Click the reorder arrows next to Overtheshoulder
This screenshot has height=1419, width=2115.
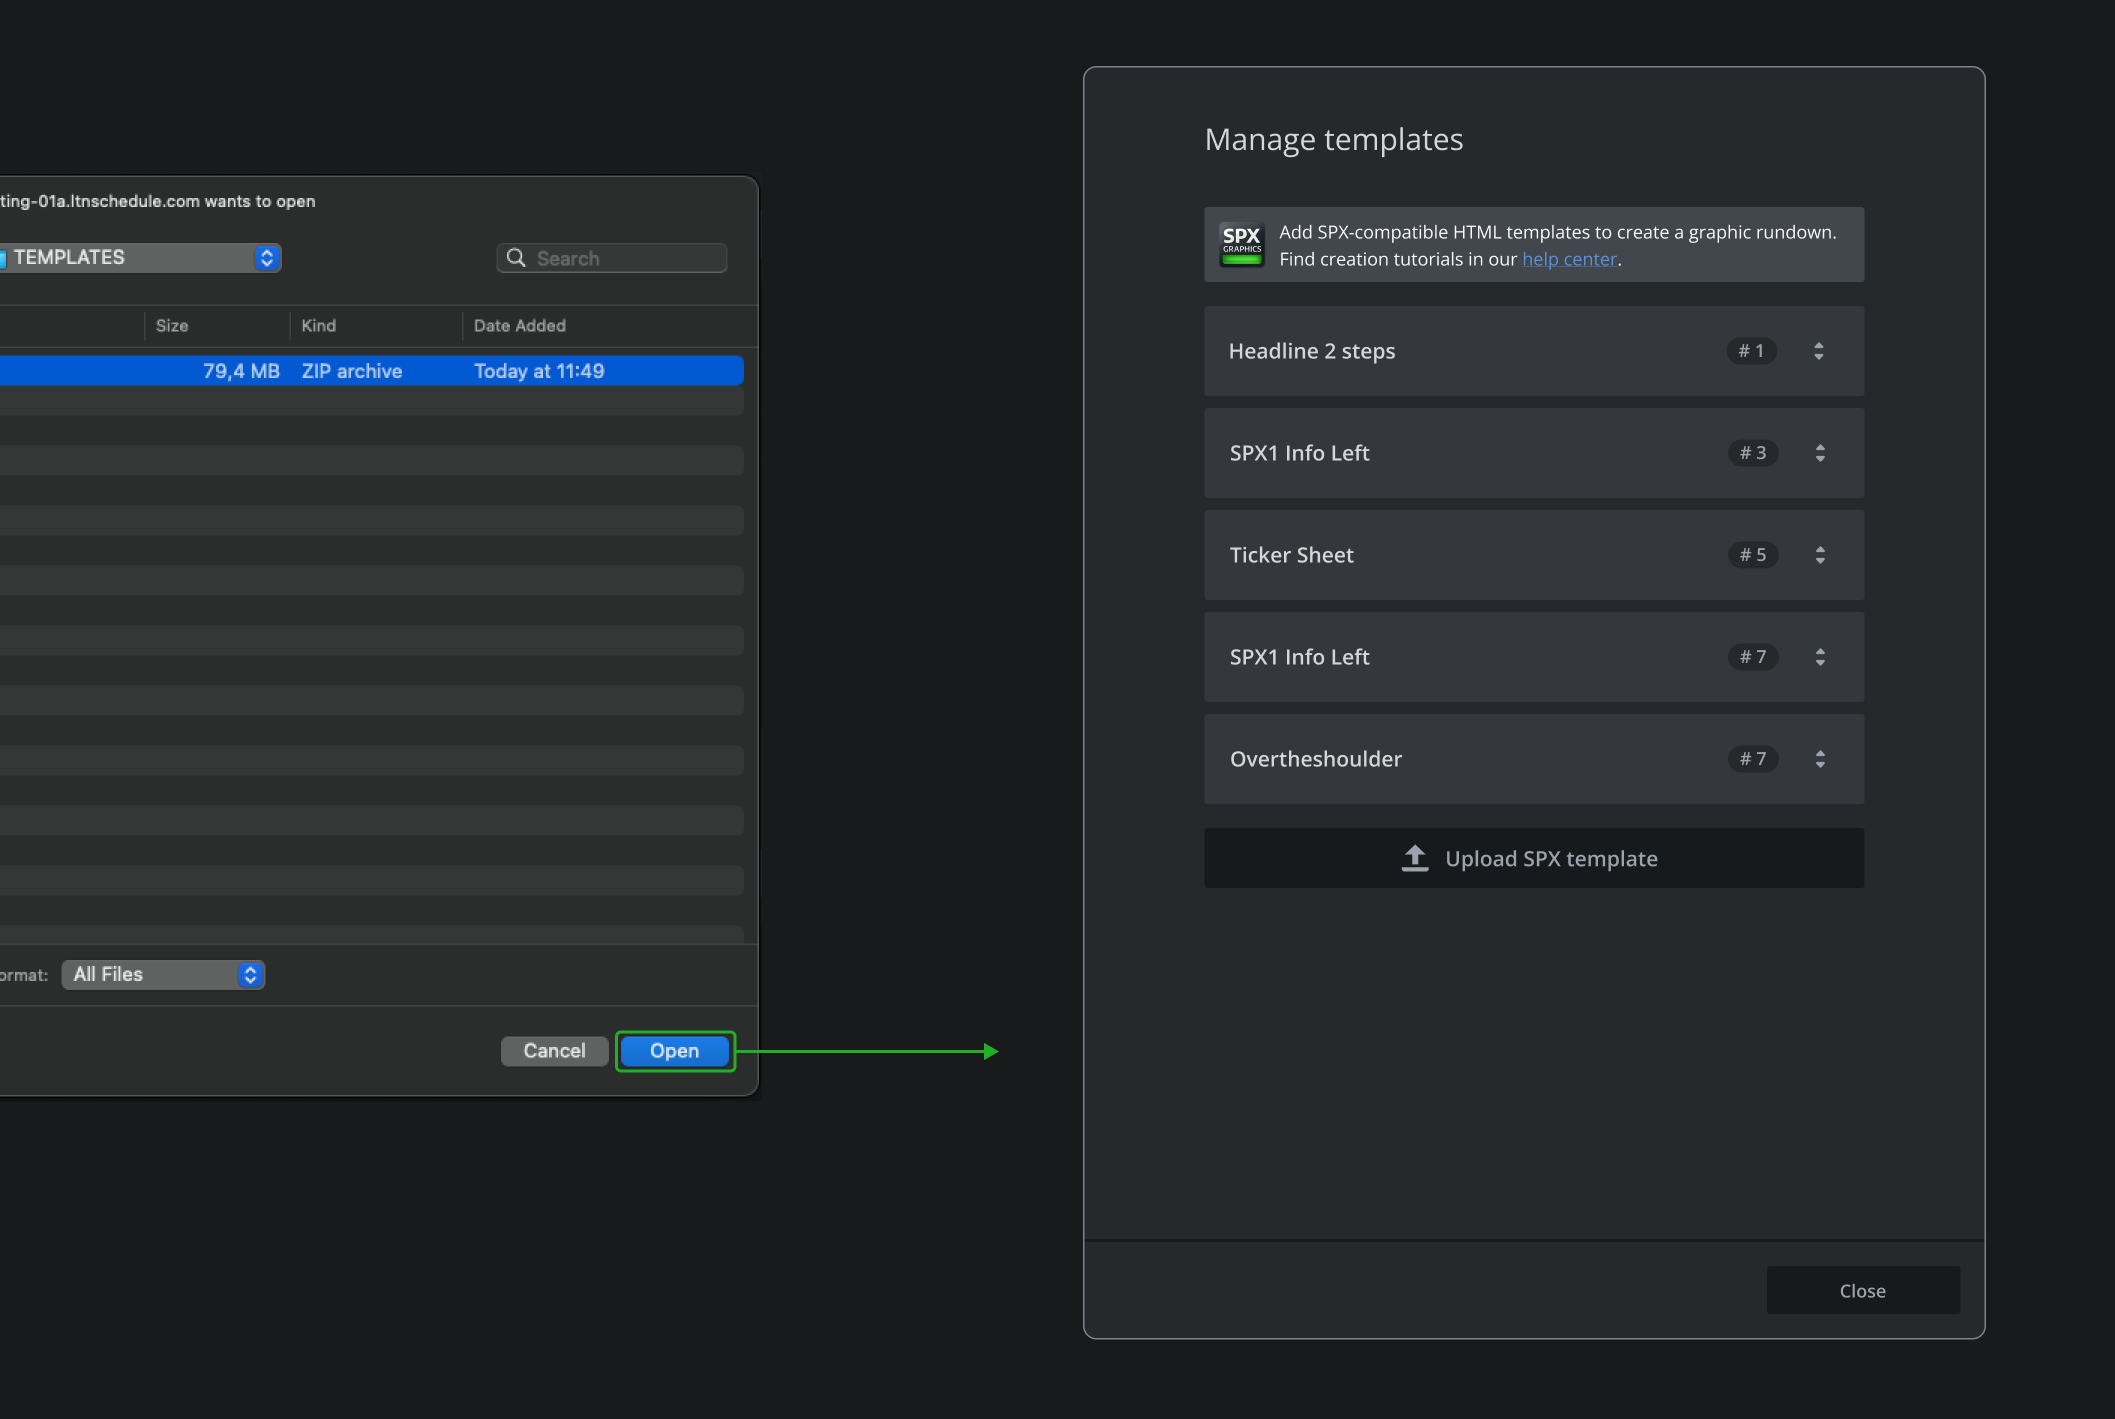pos(1820,759)
